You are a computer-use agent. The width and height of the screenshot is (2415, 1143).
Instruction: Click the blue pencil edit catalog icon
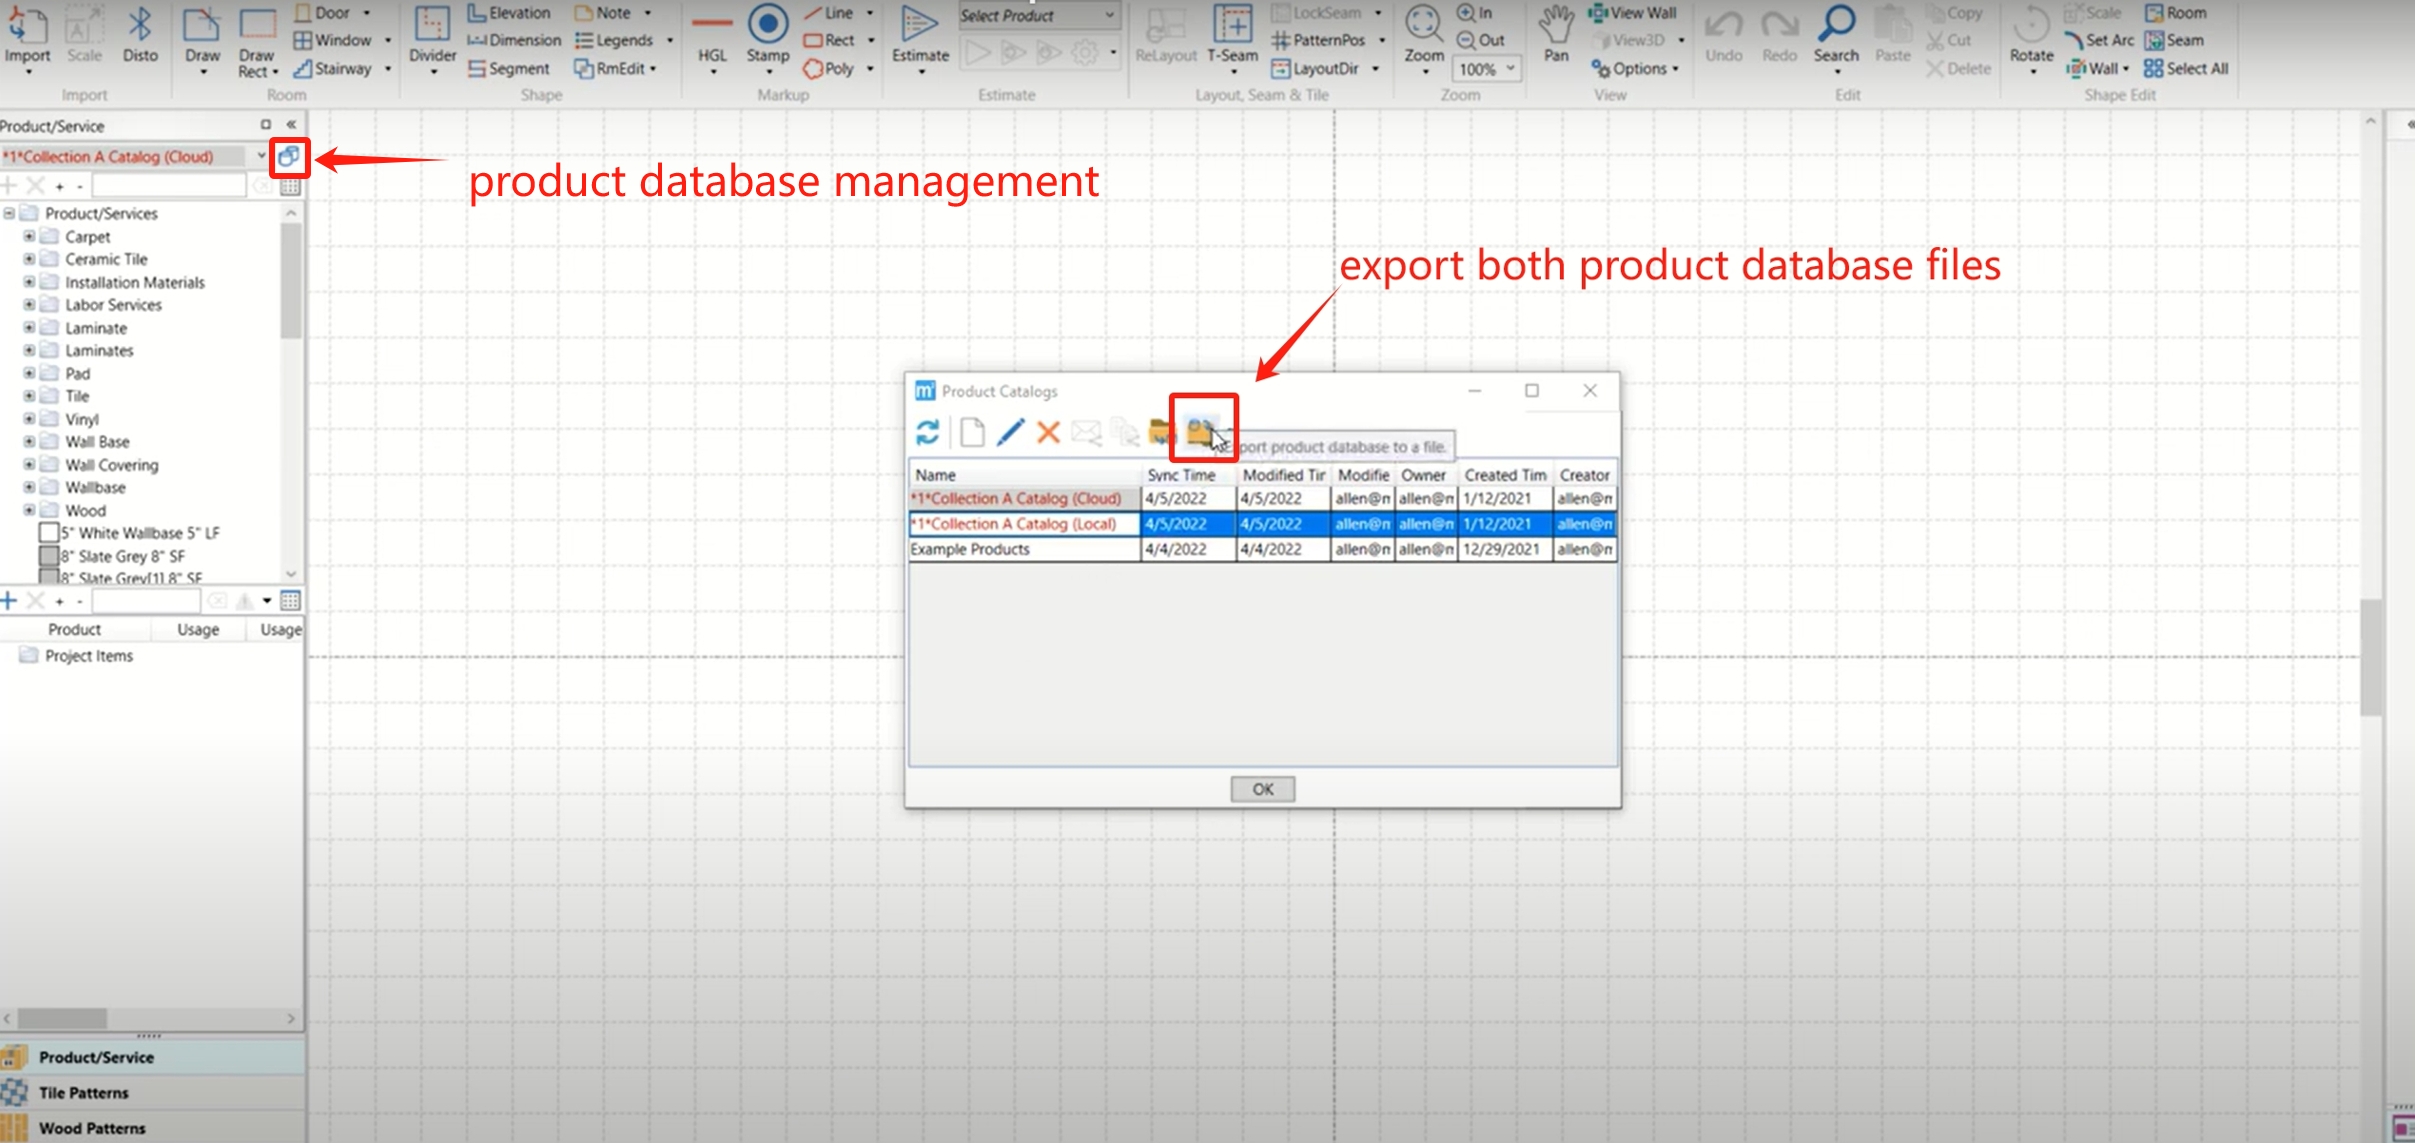[1010, 432]
